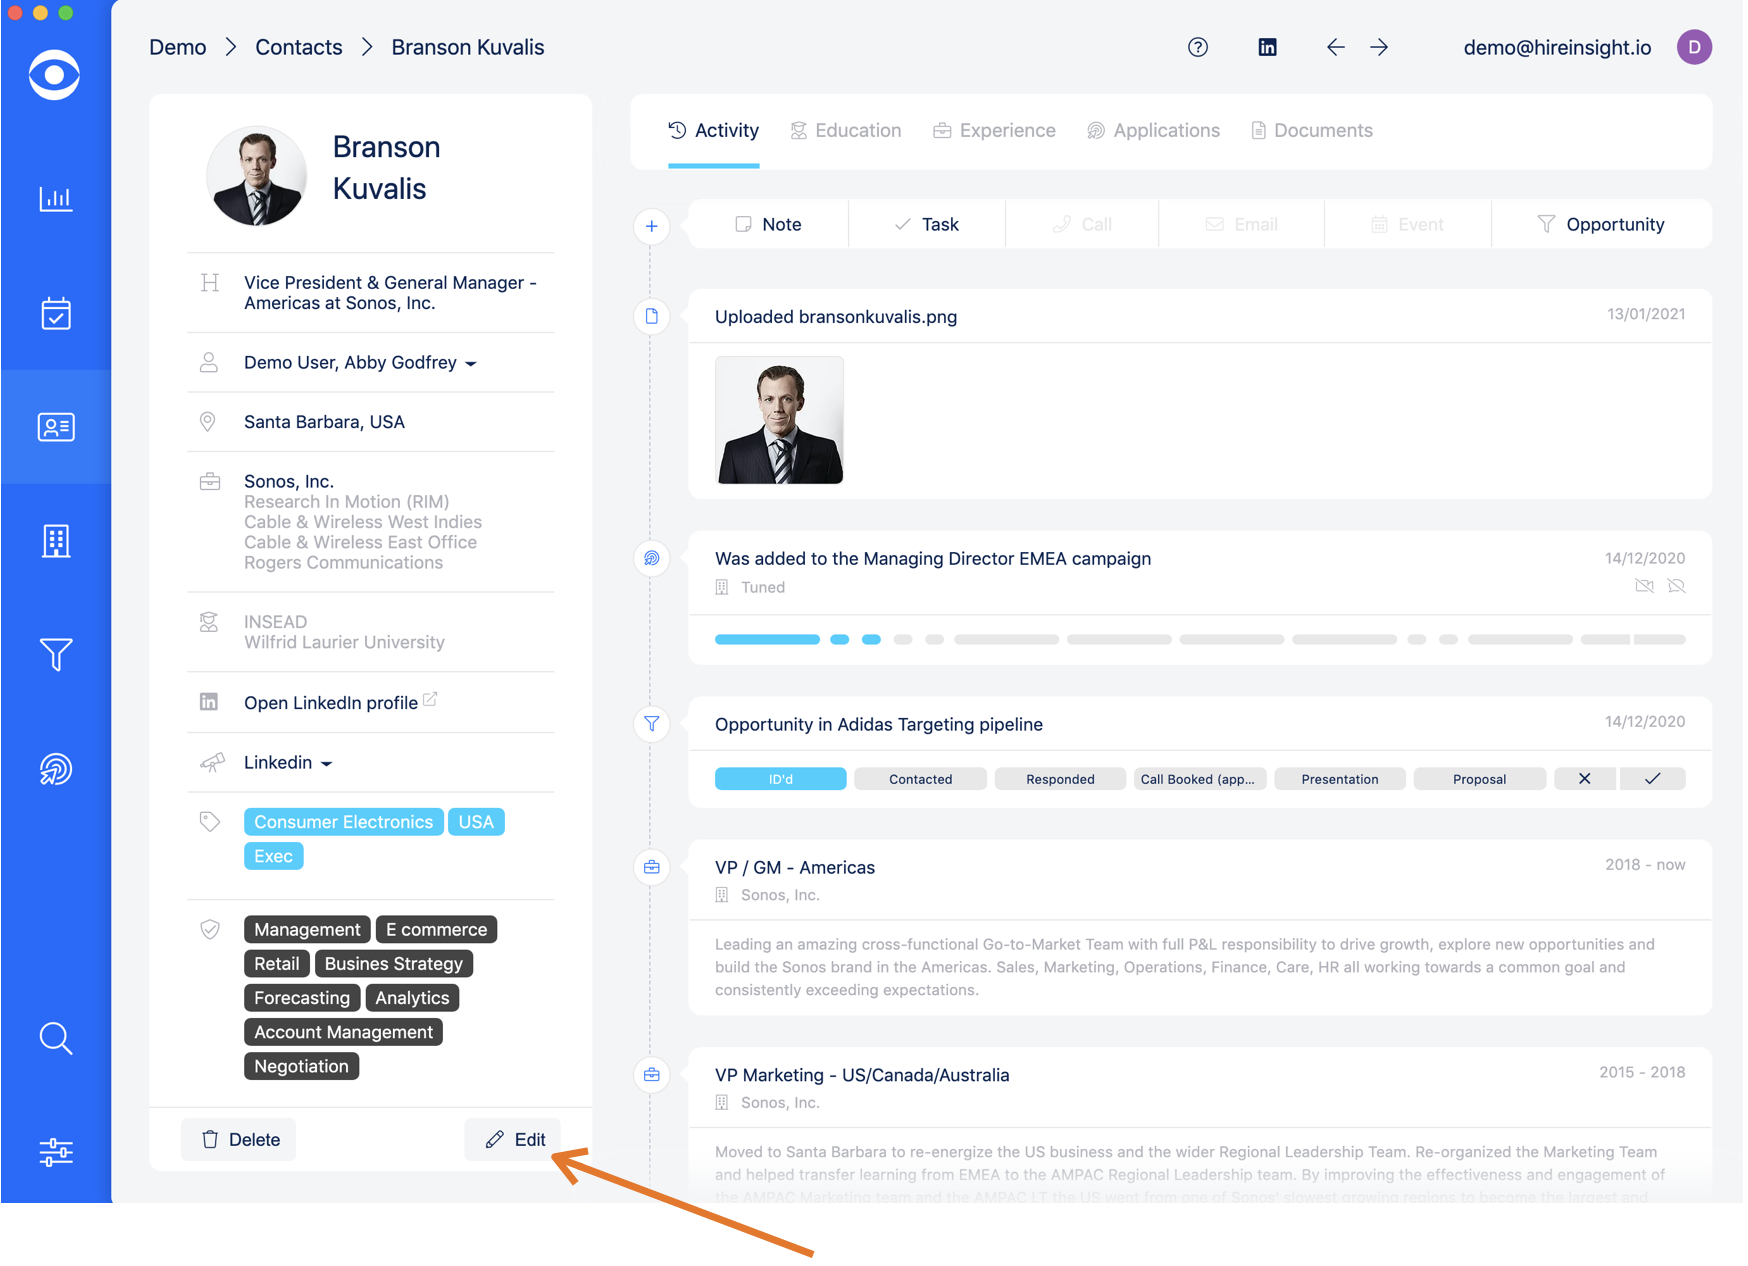Click the USA tag

[x=476, y=822]
